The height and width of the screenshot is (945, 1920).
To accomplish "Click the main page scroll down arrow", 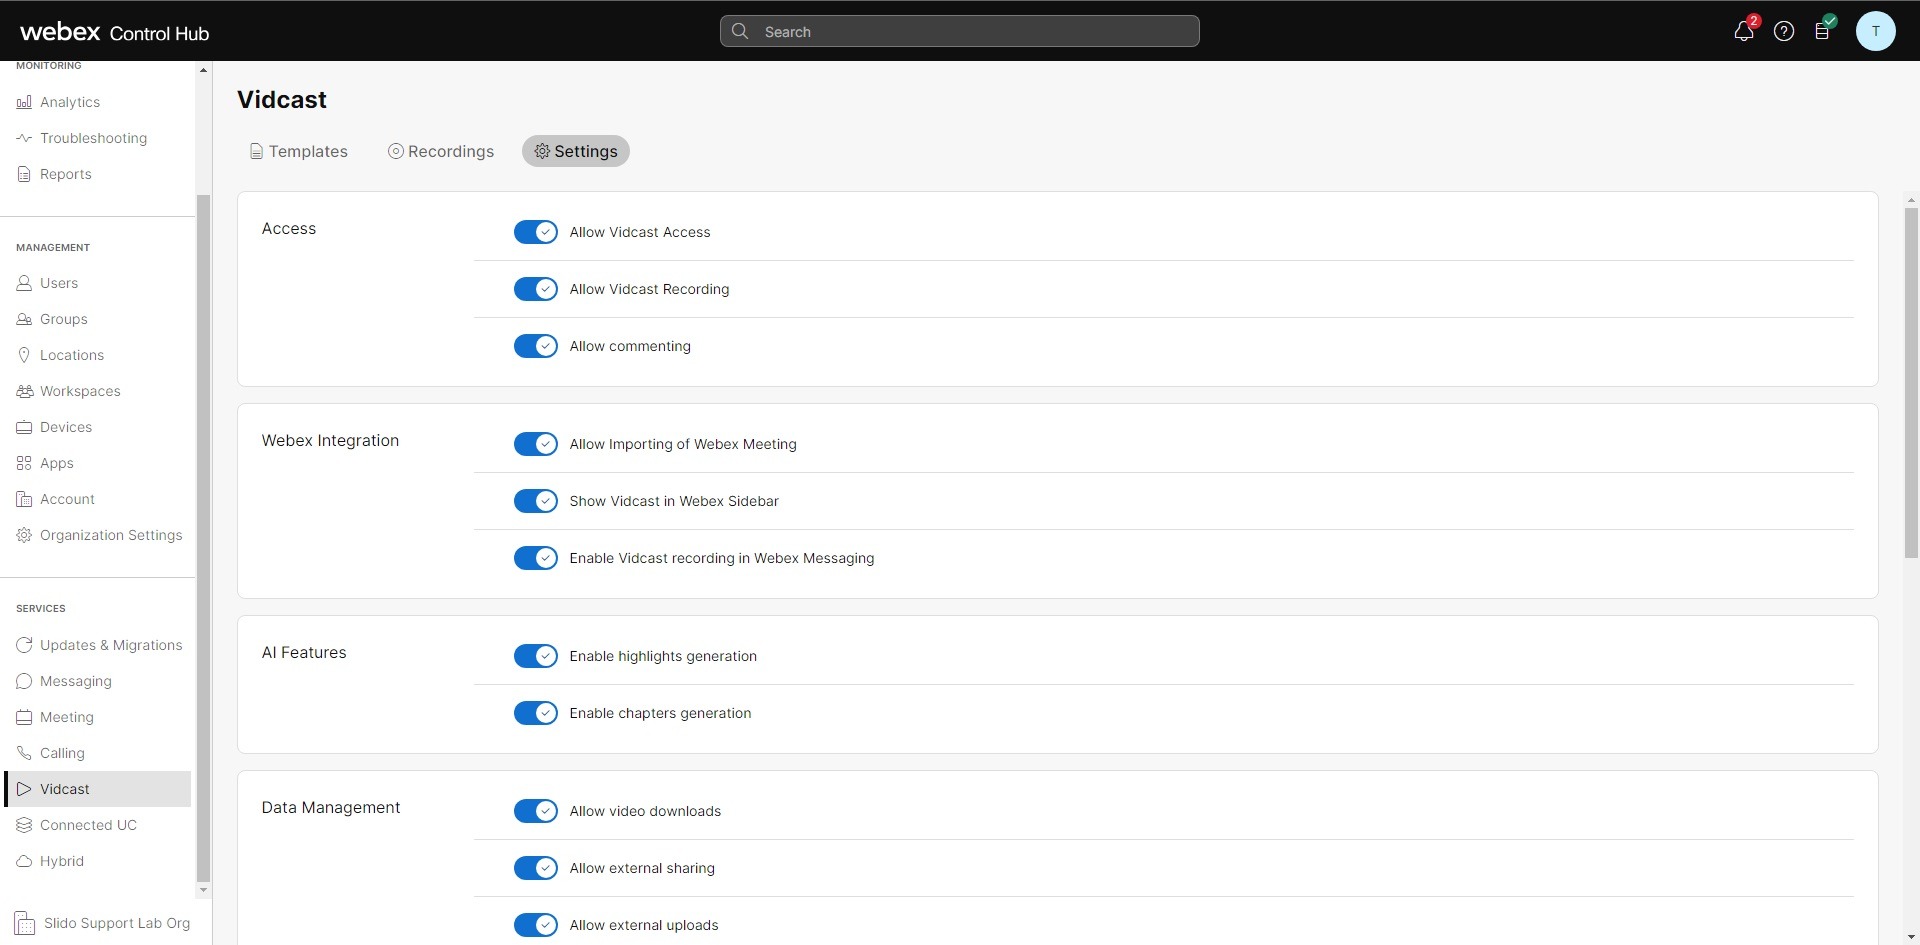I will pos(1911,935).
